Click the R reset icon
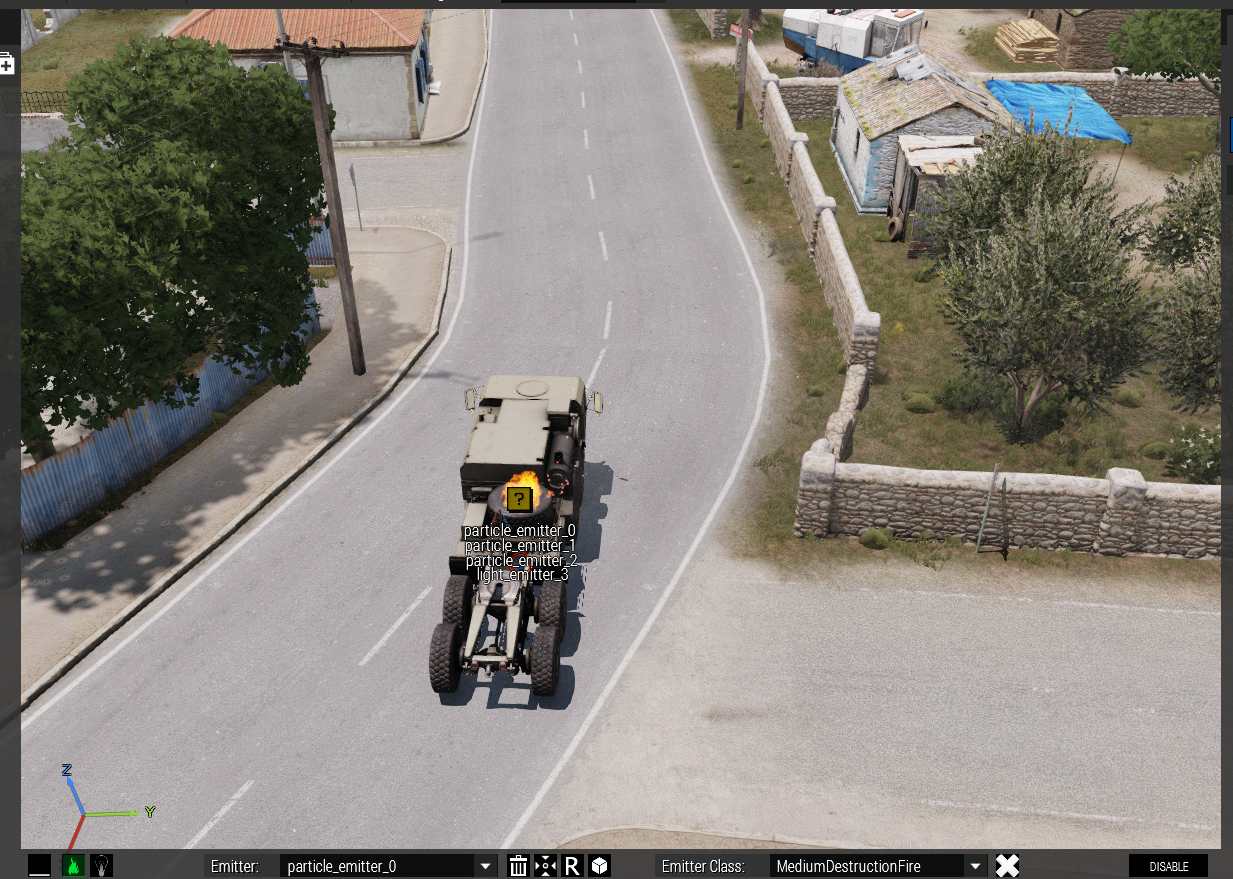1233x879 pixels. (572, 866)
